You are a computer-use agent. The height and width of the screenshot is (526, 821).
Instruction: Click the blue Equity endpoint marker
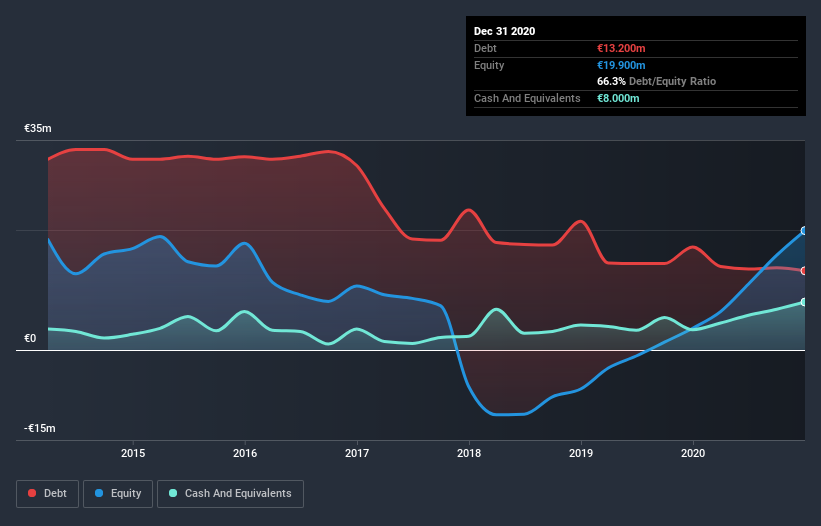(x=804, y=231)
